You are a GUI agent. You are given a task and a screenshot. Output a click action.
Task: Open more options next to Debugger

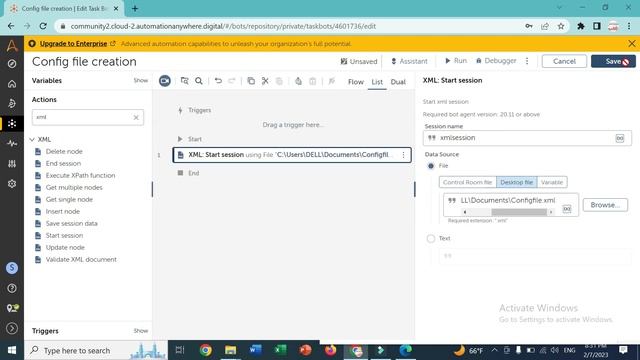(x=527, y=61)
